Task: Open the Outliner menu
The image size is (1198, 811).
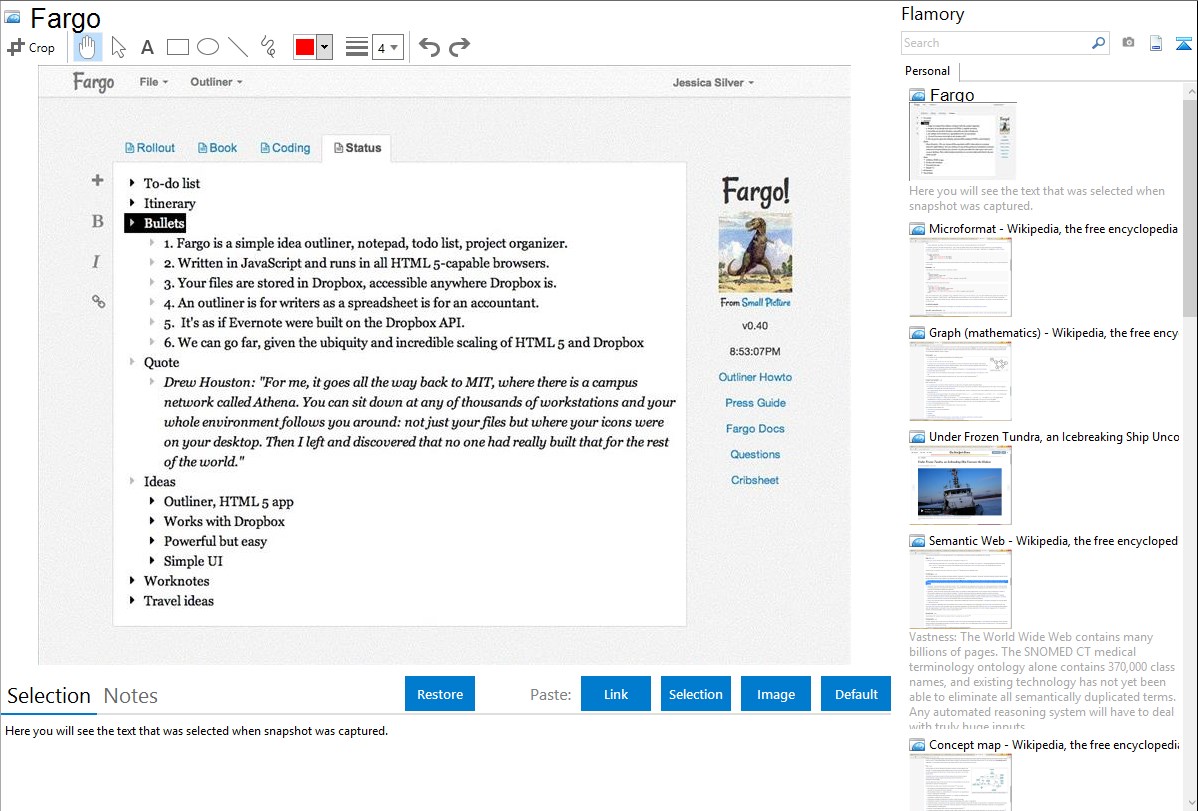Action: coord(216,82)
